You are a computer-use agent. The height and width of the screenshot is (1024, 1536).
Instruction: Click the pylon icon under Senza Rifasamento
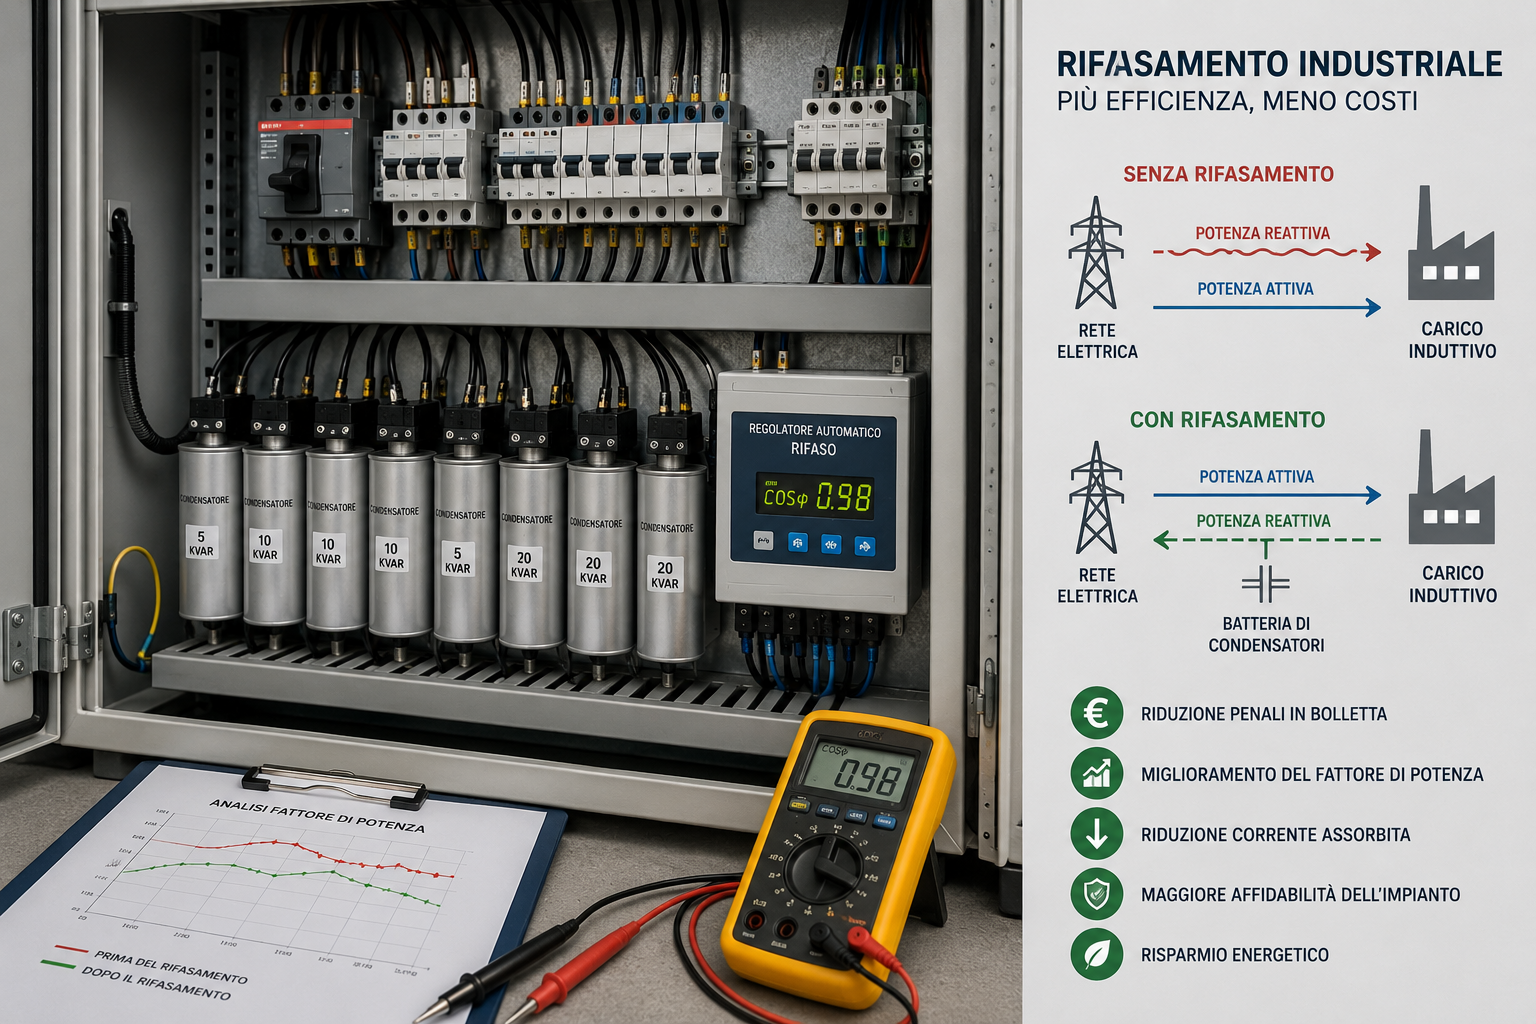coord(1096,252)
